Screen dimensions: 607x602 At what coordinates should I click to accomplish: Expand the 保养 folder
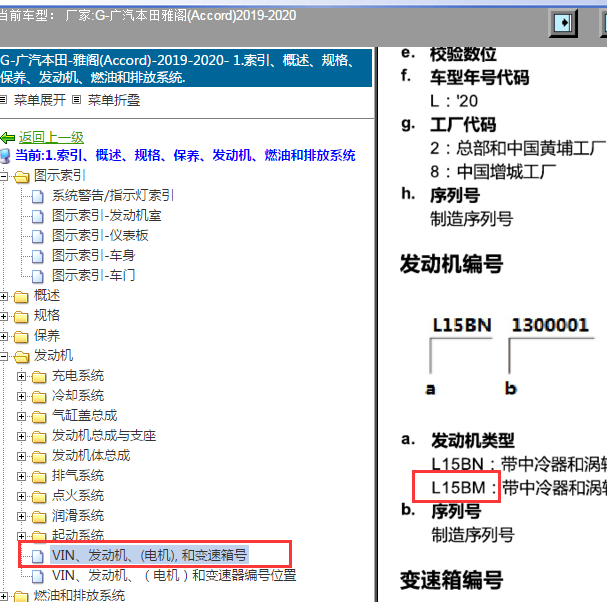pos(3,337)
